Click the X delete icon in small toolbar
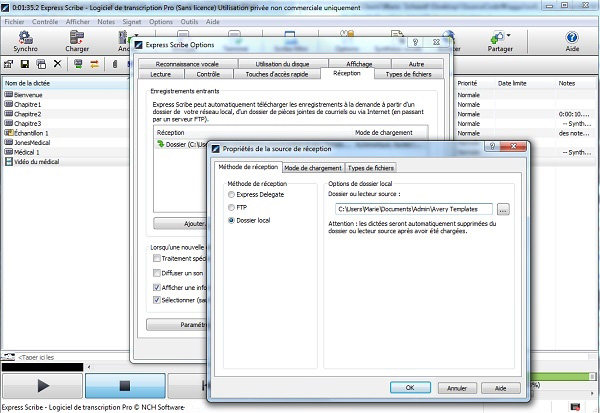Image resolution: width=600 pixels, height=413 pixels. [x=57, y=64]
